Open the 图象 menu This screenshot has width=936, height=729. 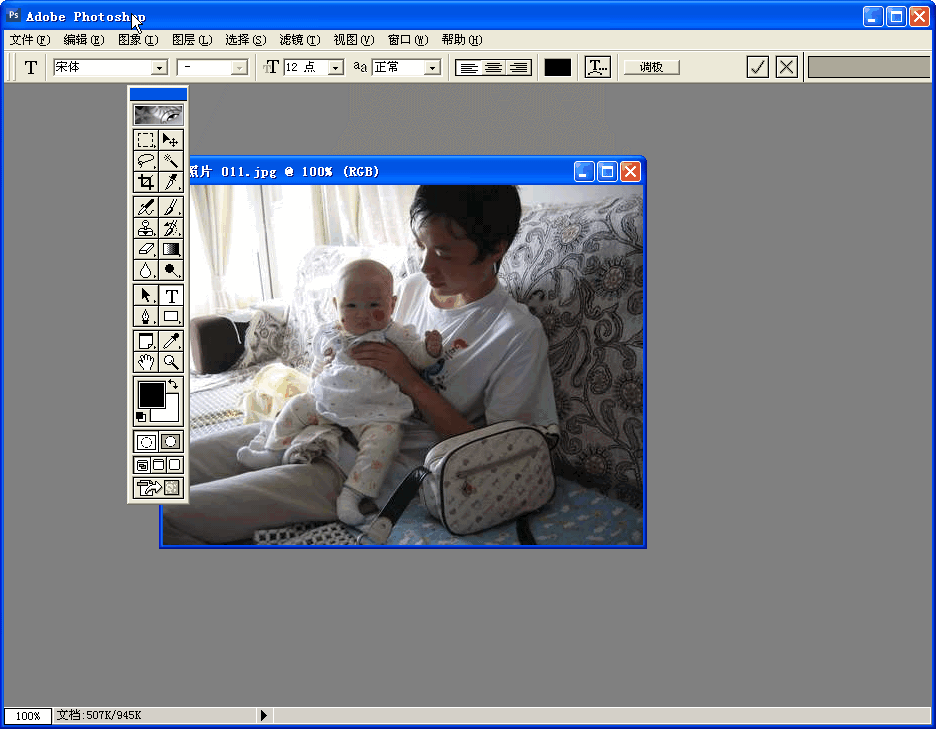tap(140, 40)
